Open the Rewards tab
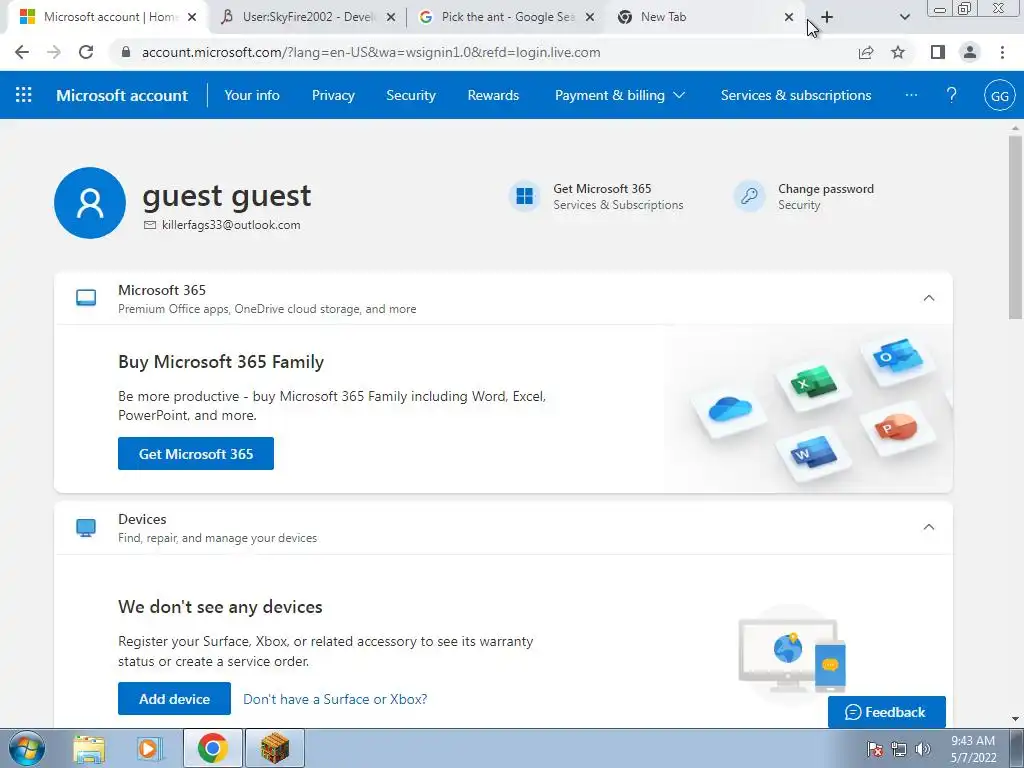The image size is (1024, 768). coord(493,95)
